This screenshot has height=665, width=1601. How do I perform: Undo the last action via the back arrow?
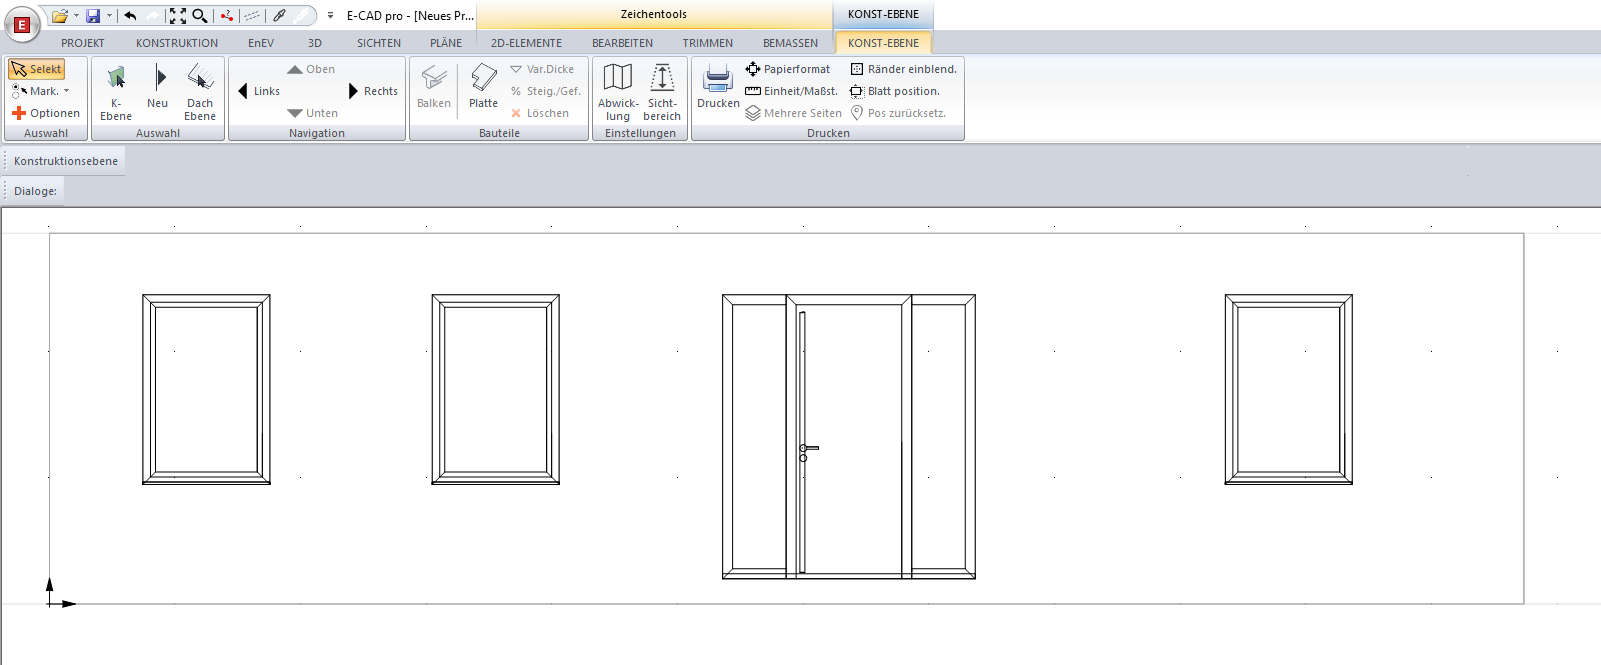pyautogui.click(x=130, y=16)
